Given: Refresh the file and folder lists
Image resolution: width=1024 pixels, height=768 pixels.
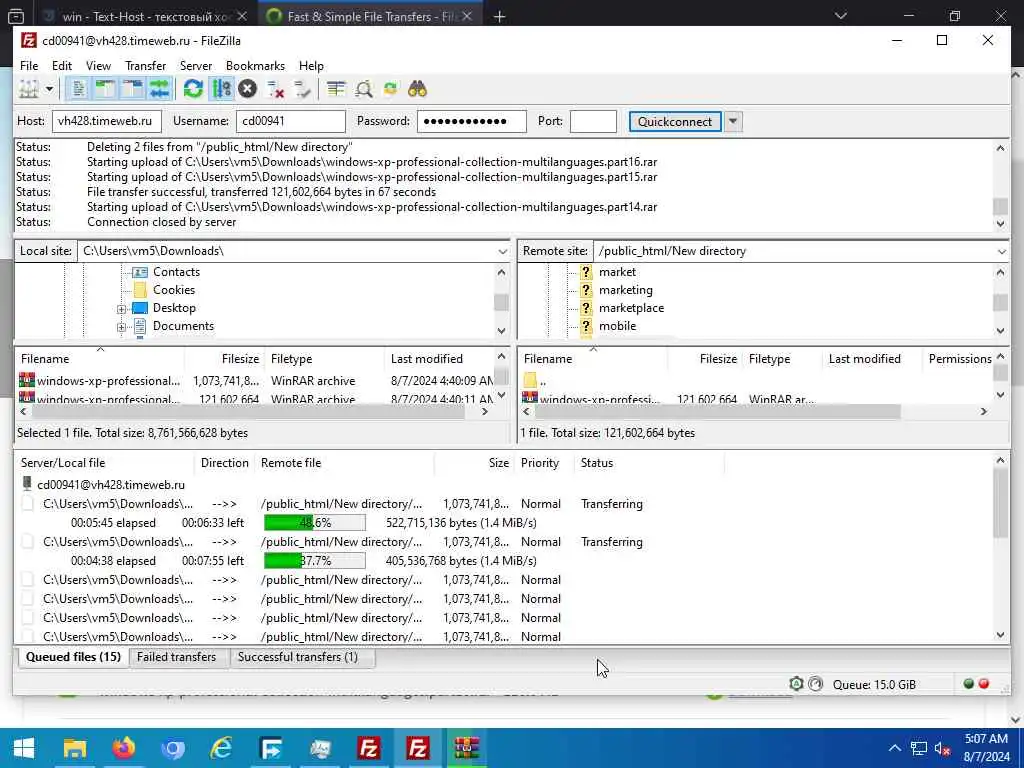Looking at the screenshot, I should pos(193,89).
